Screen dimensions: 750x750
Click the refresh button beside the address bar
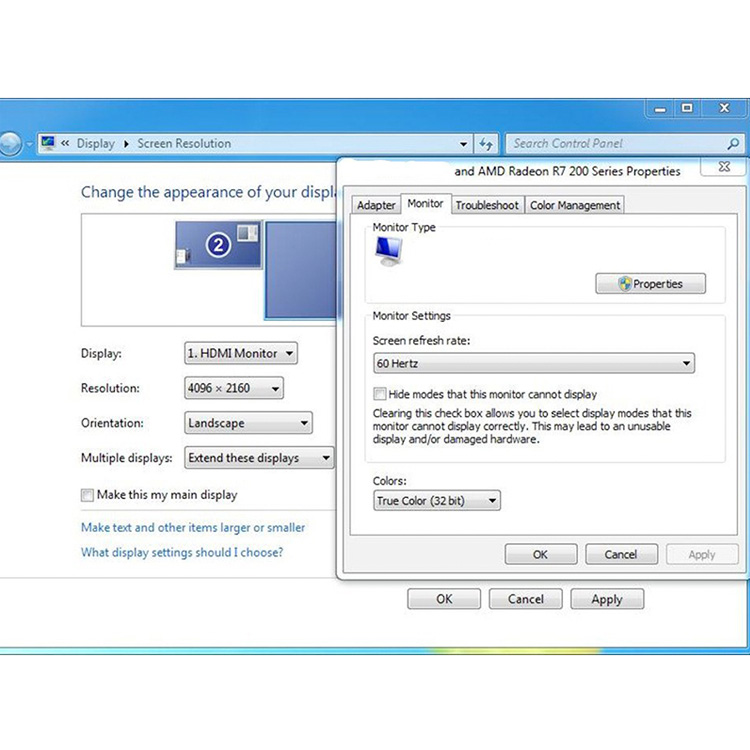487,143
